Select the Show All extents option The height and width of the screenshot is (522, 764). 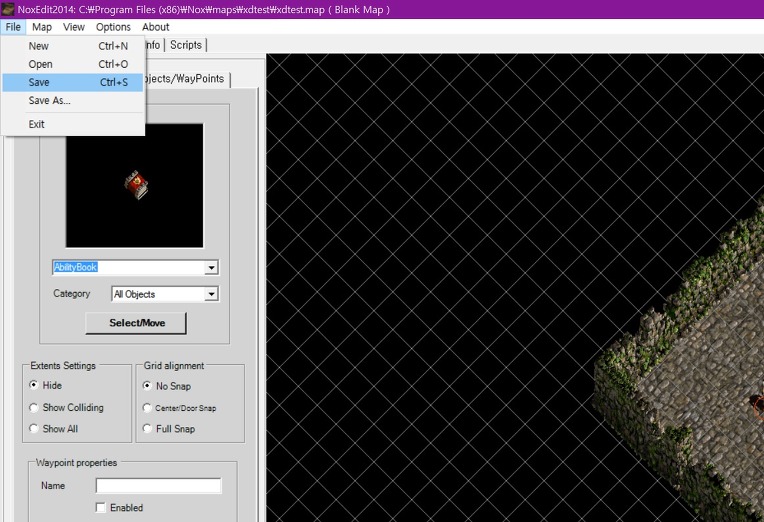pos(35,429)
